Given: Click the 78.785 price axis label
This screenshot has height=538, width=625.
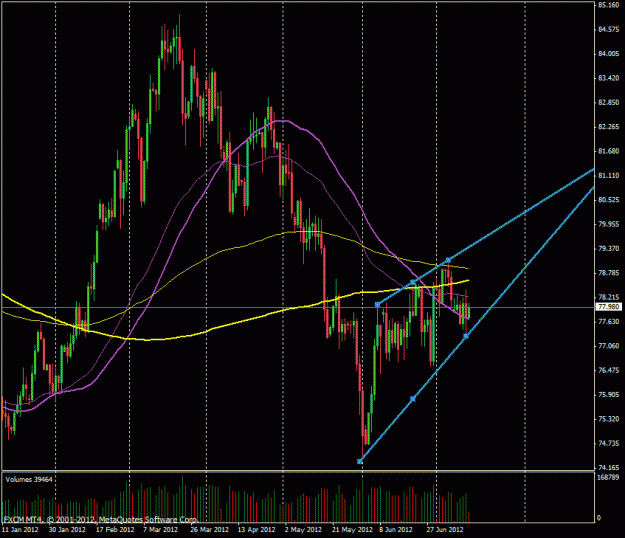Looking at the screenshot, I should tap(609, 273).
